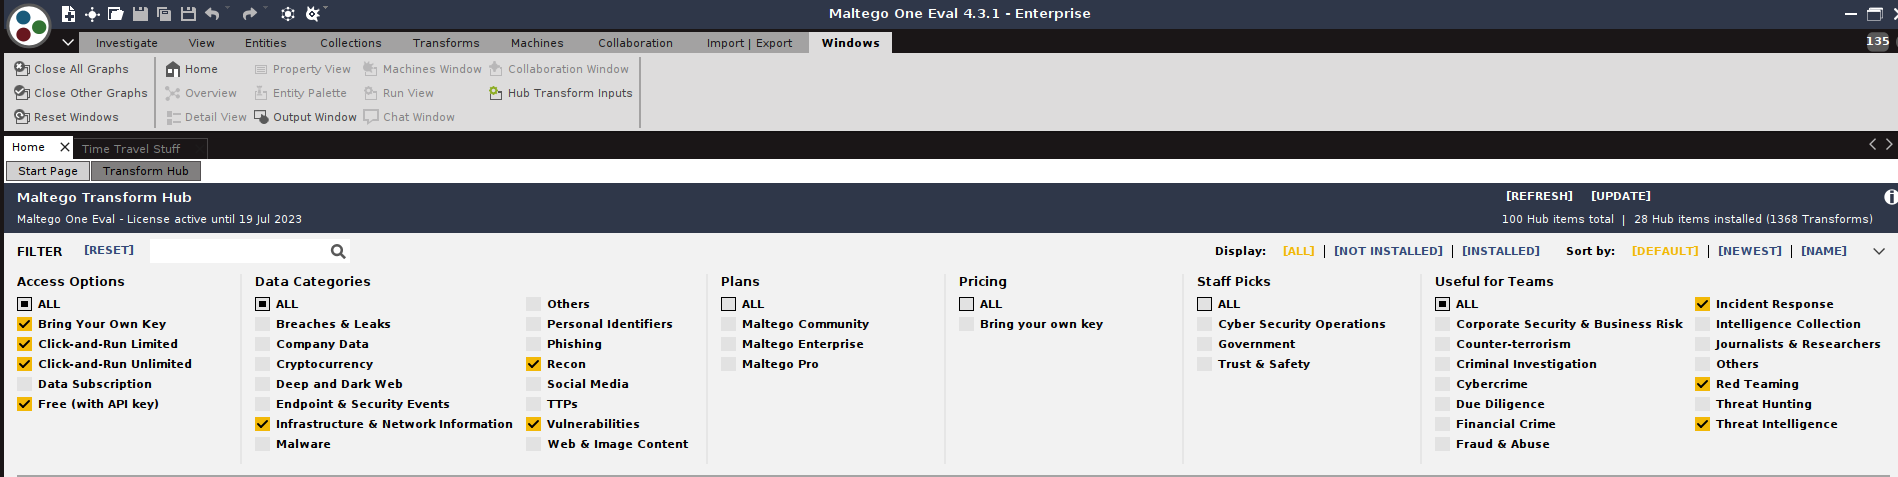Click the [UPDATE] link in the hub header

(x=1621, y=196)
